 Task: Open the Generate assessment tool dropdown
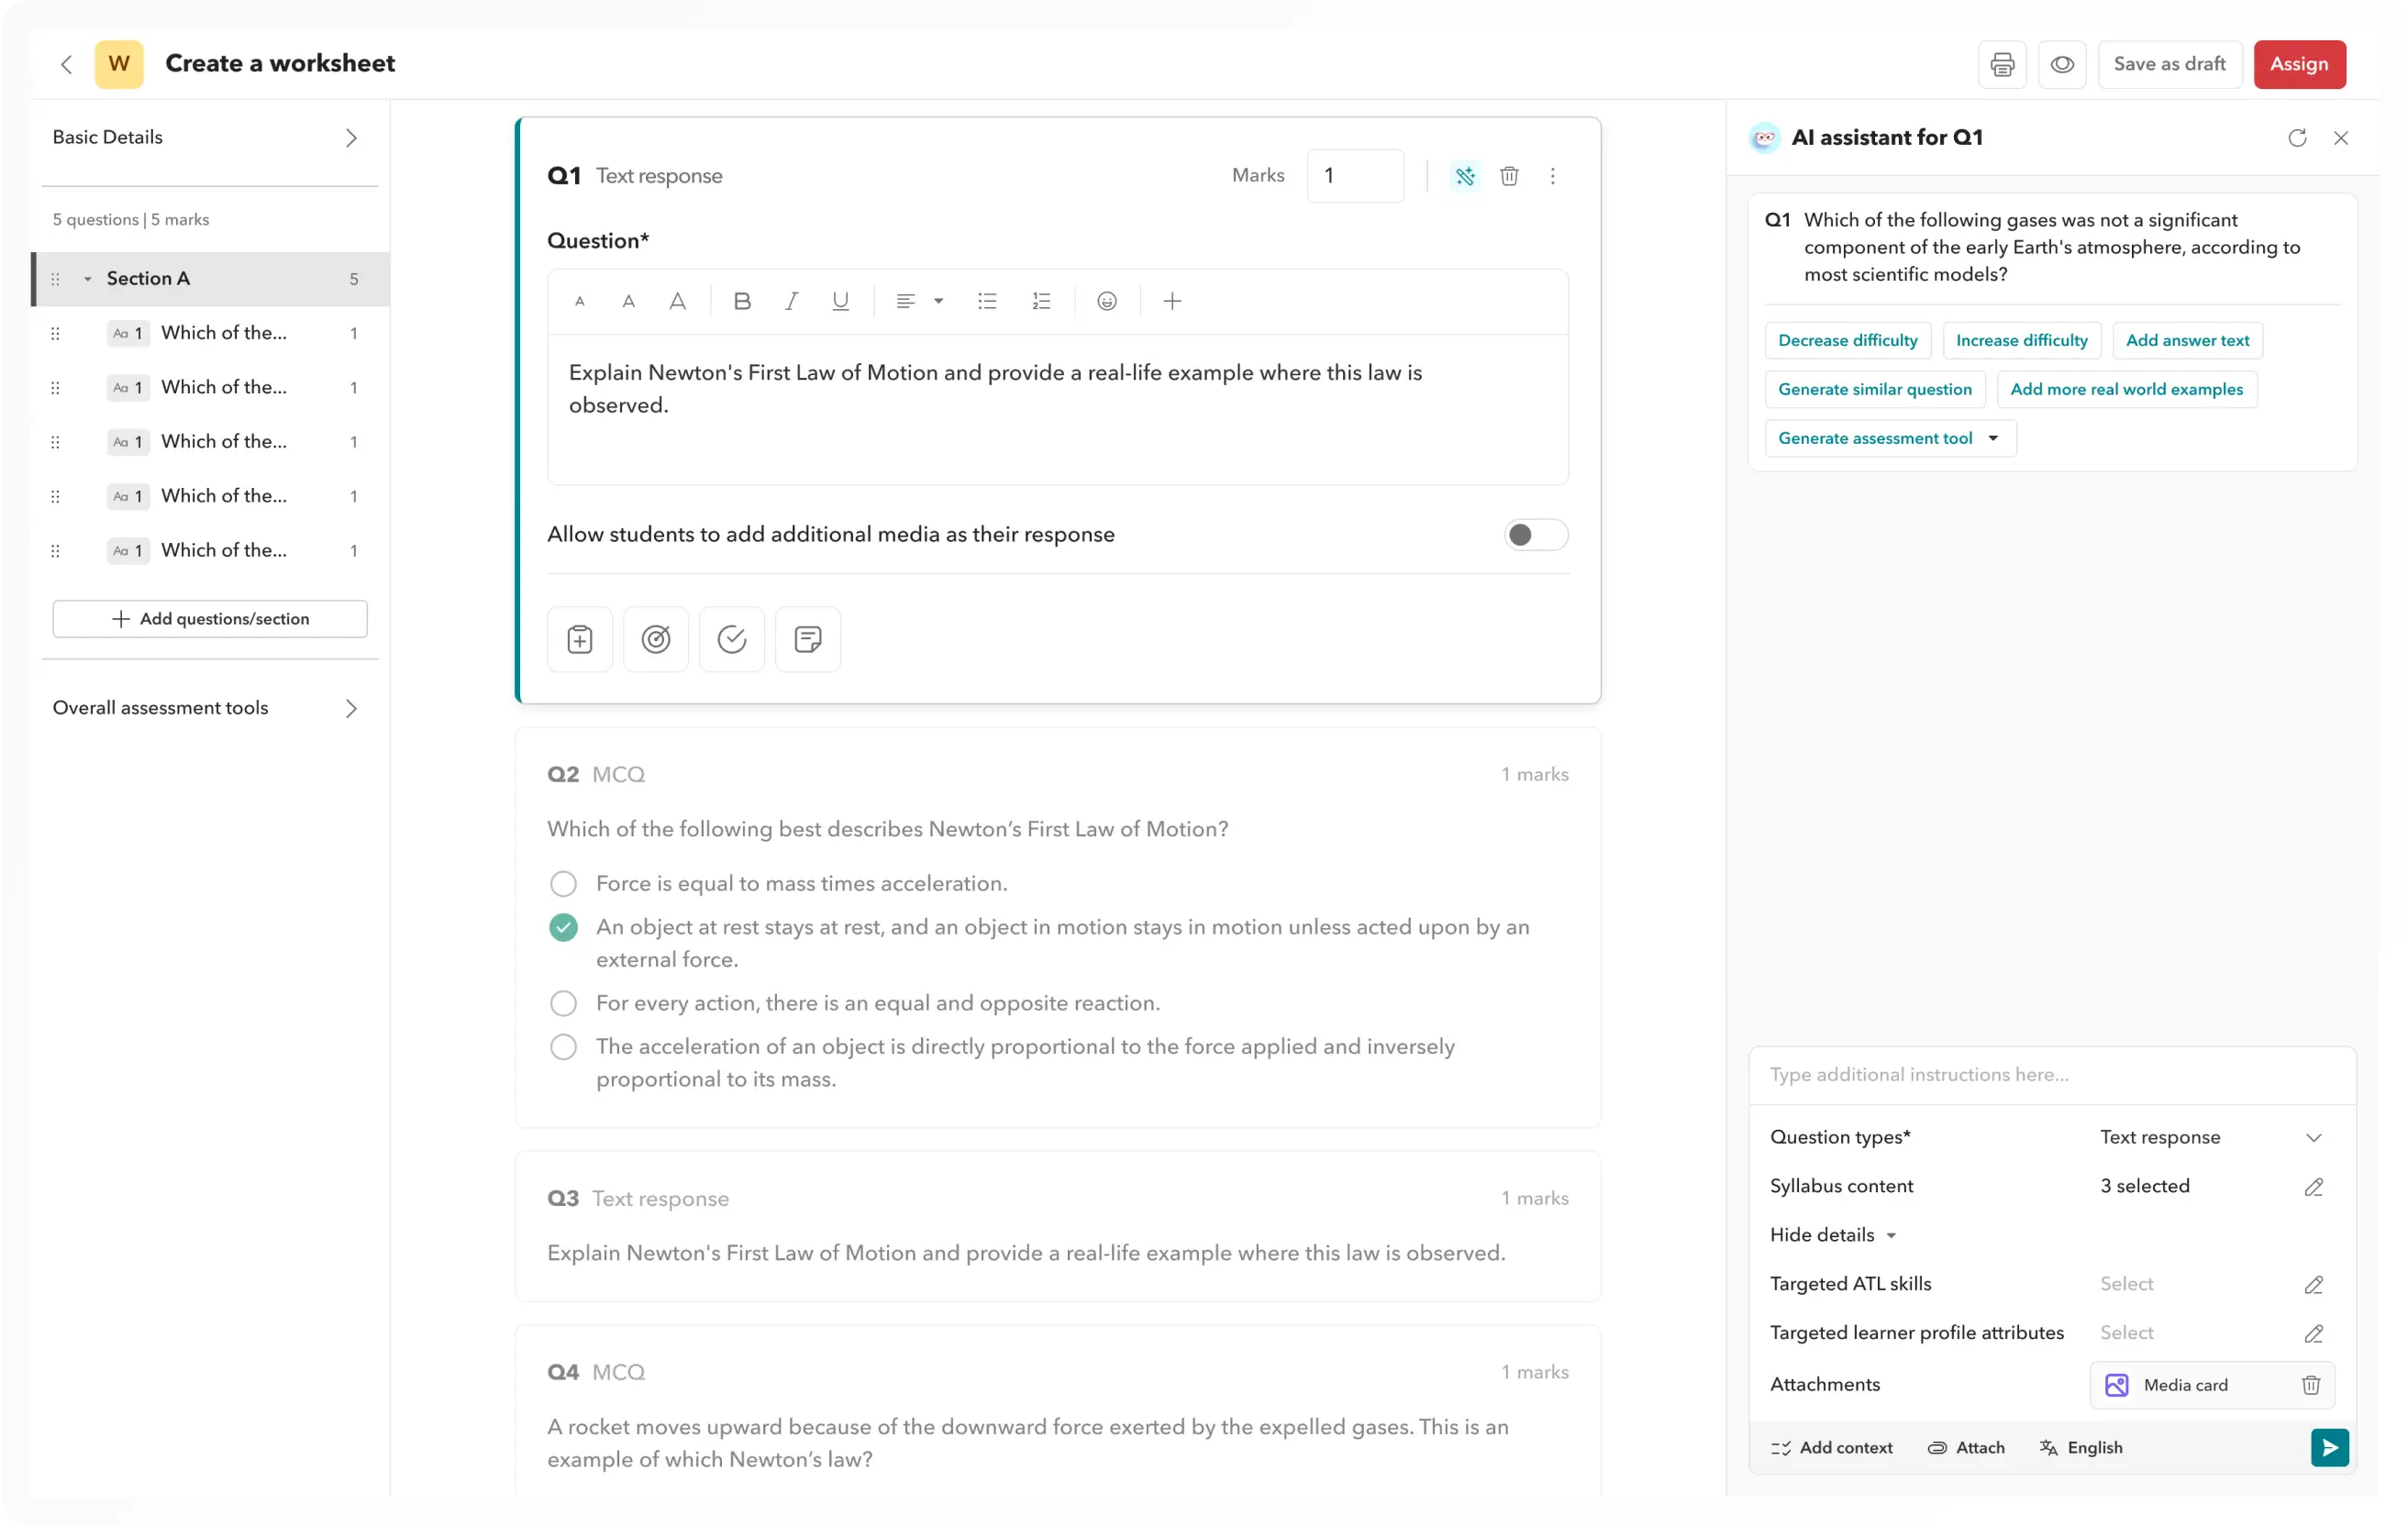point(1890,438)
